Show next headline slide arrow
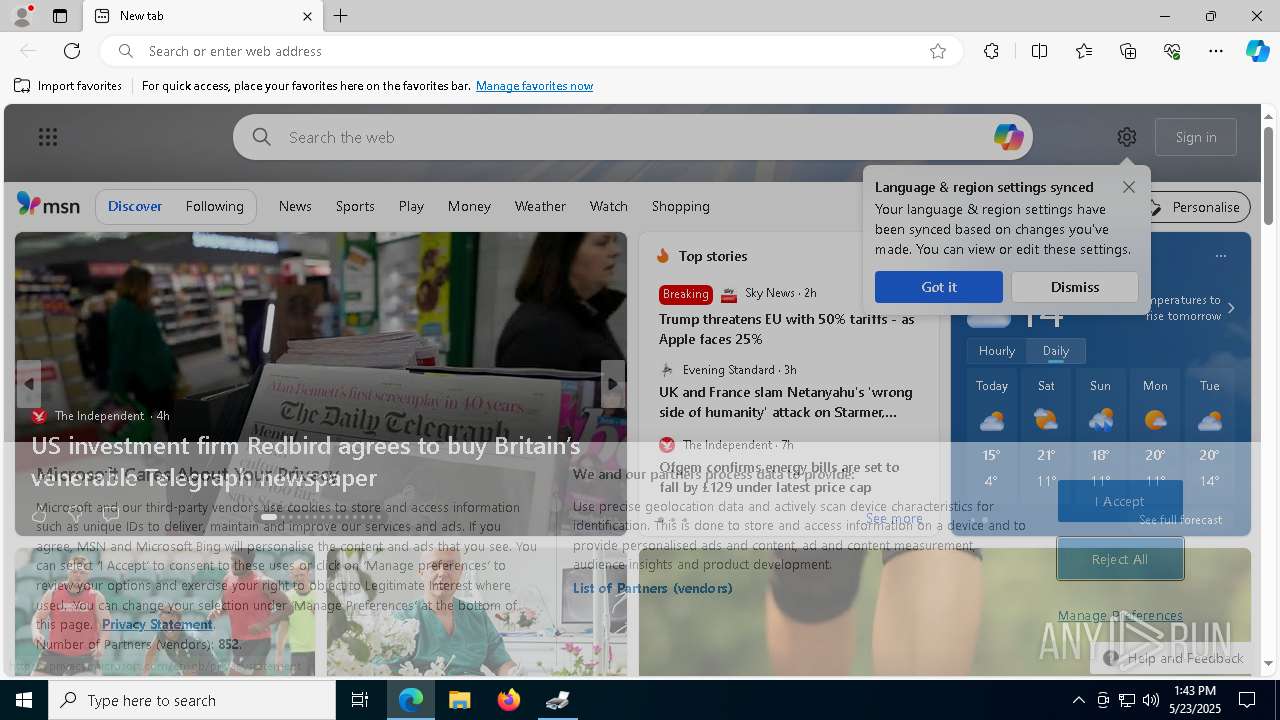This screenshot has height=720, width=1280. click(x=613, y=384)
